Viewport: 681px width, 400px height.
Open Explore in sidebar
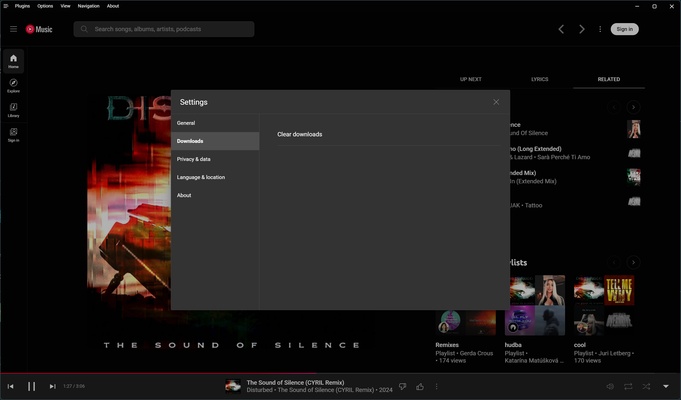[x=13, y=86]
